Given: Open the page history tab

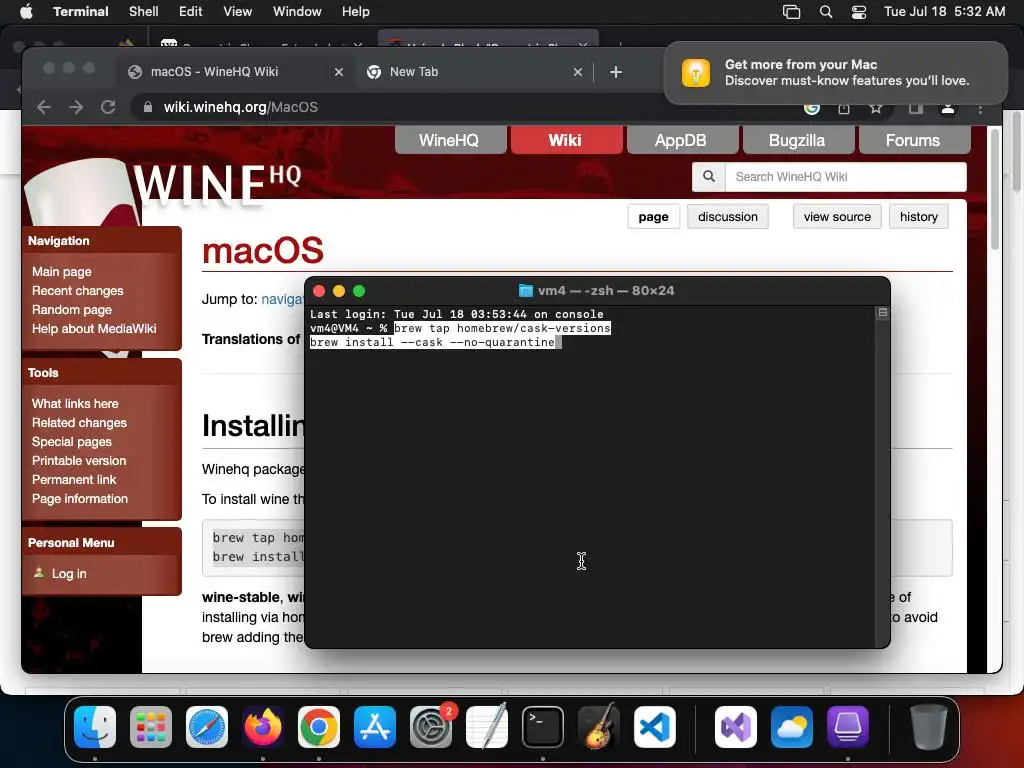Looking at the screenshot, I should 918,217.
